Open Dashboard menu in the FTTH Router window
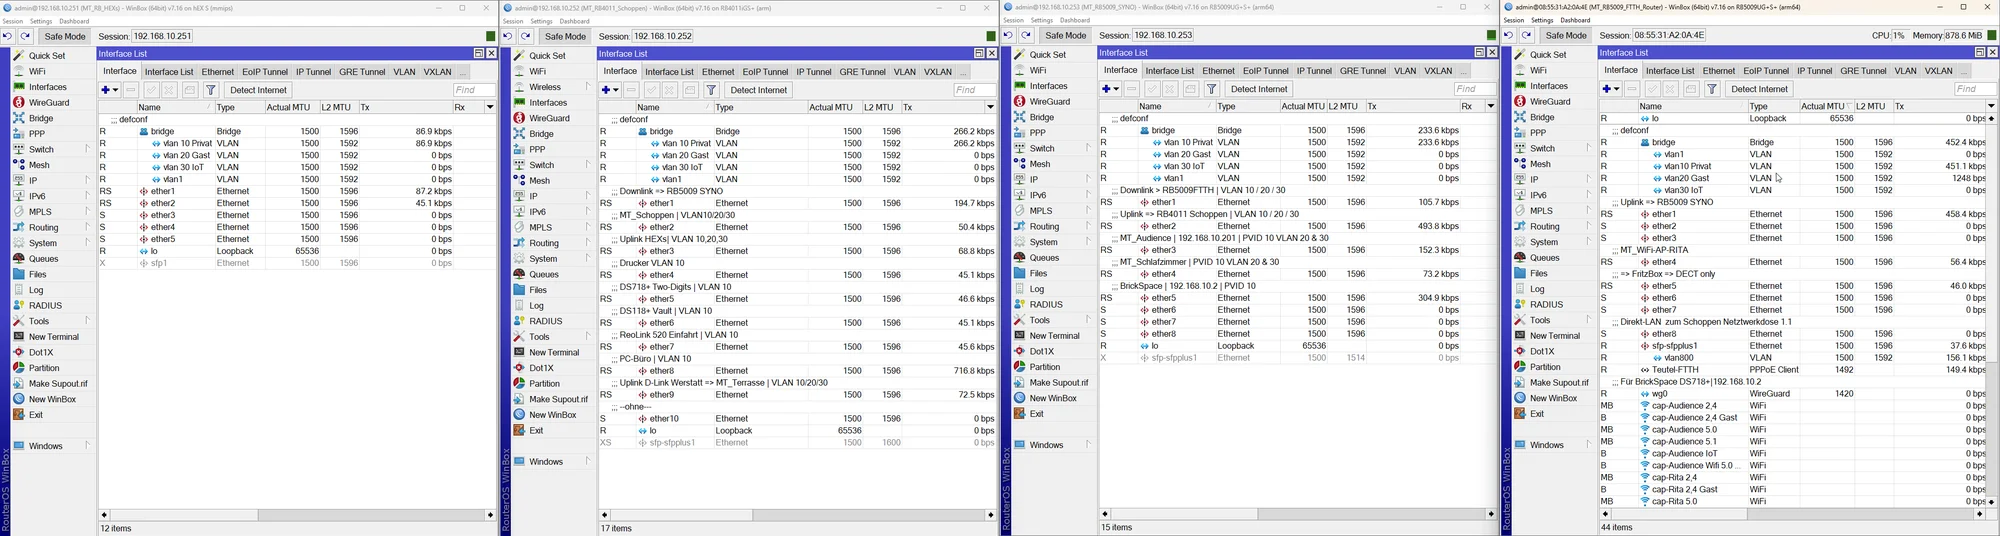Viewport: 2000px width, 536px height. pyautogui.click(x=1575, y=20)
